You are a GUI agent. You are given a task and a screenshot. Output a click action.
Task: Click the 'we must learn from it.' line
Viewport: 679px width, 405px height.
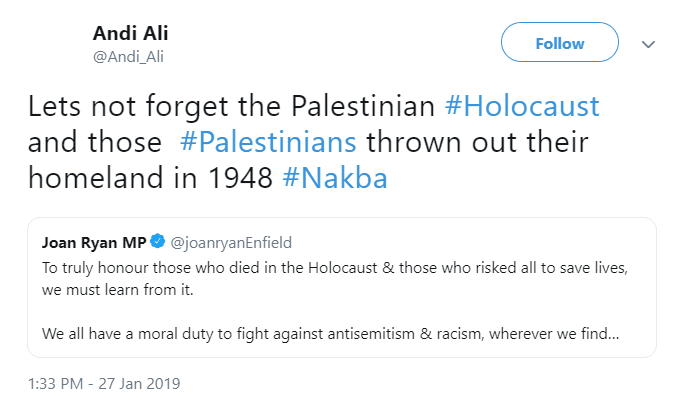coord(117,290)
